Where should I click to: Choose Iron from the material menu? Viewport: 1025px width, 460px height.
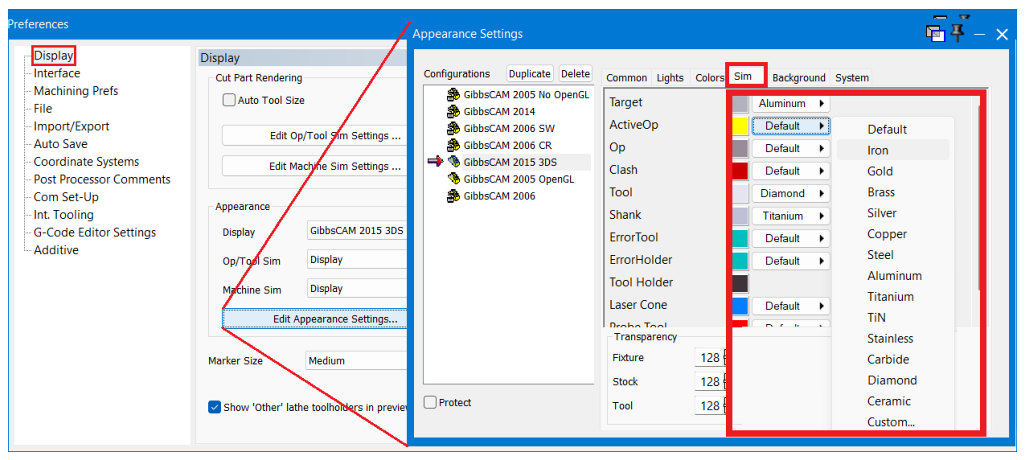coord(893,150)
